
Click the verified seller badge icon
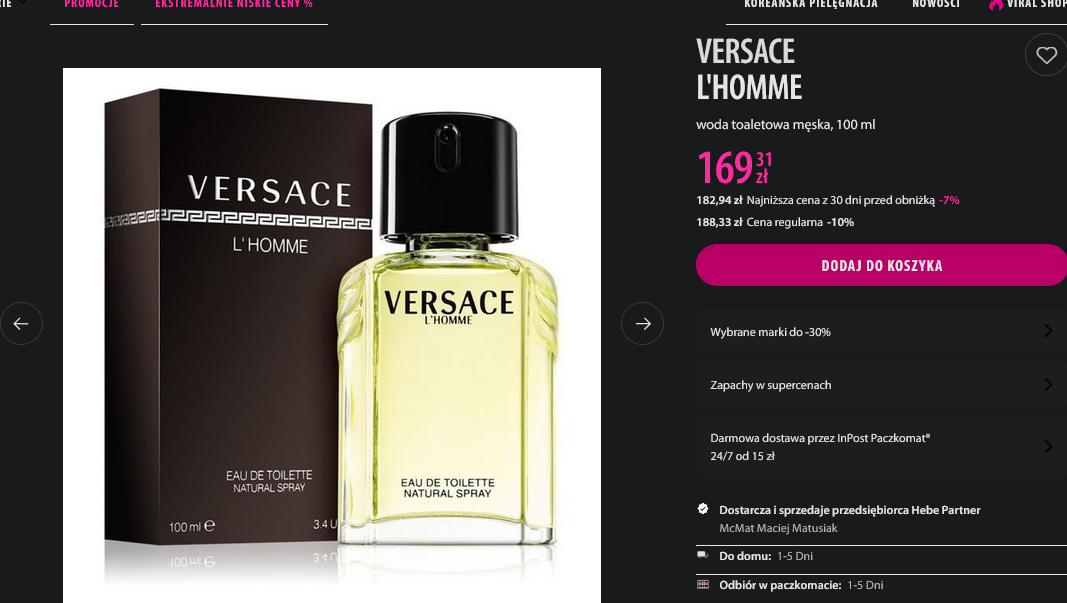click(x=703, y=508)
